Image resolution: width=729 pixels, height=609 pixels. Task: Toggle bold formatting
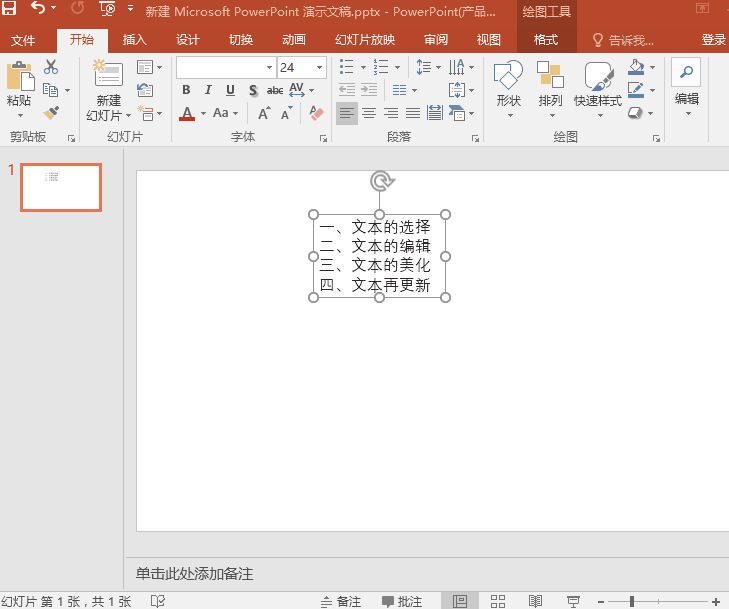(x=186, y=90)
